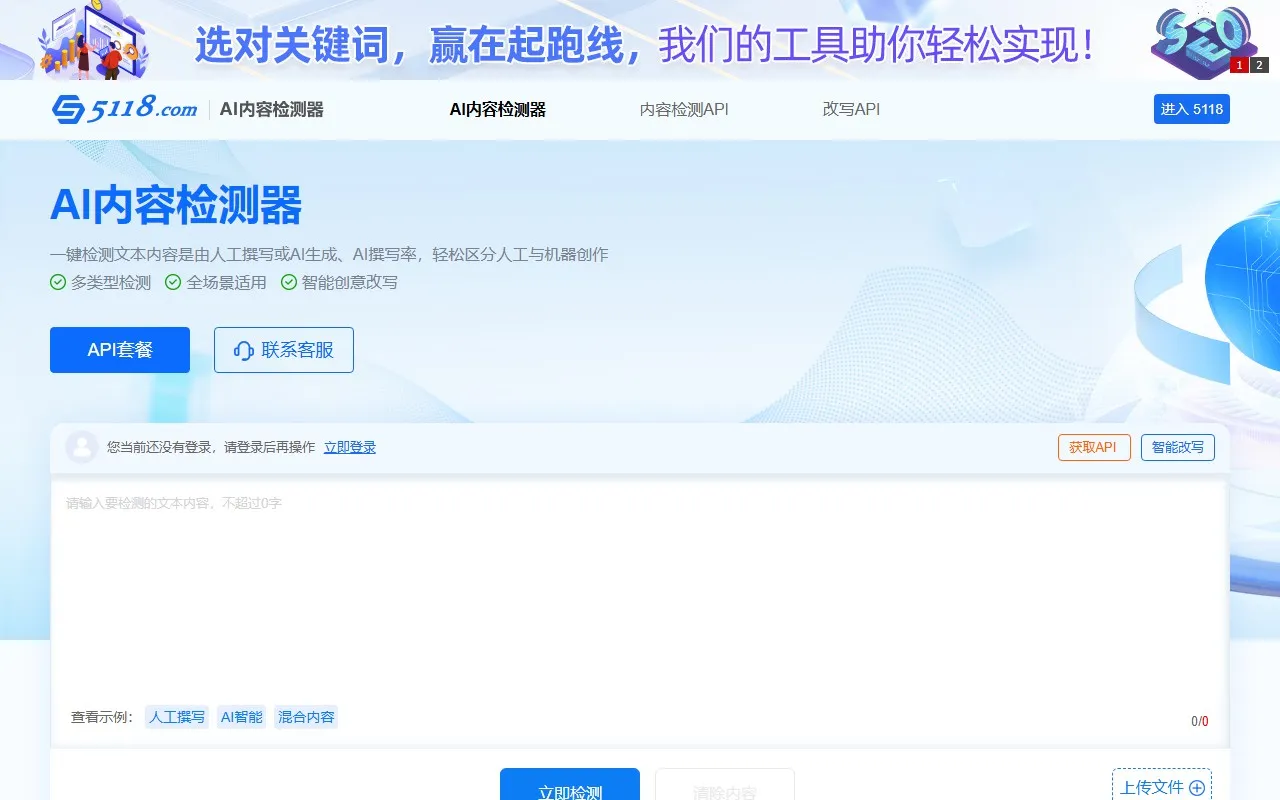
Task: Click the headset icon on 联系客服
Action: 243,350
